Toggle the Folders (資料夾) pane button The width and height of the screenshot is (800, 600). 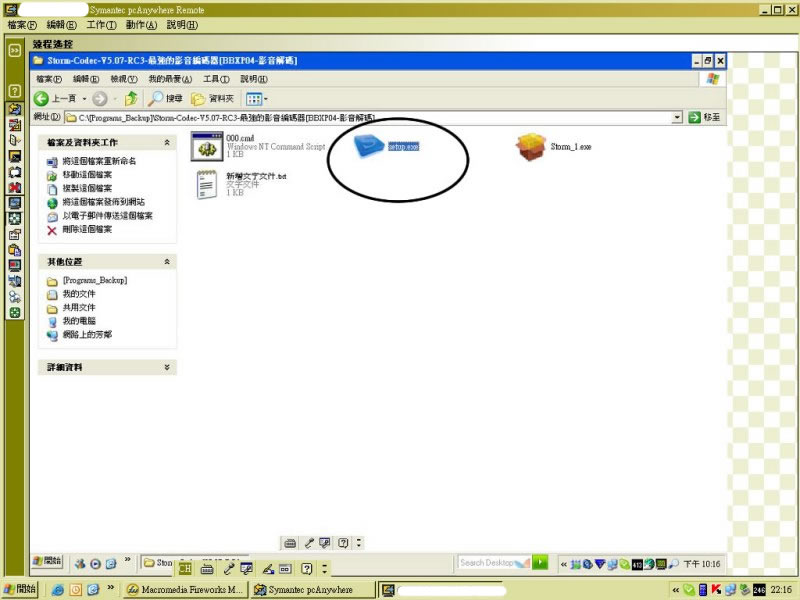pyautogui.click(x=212, y=98)
